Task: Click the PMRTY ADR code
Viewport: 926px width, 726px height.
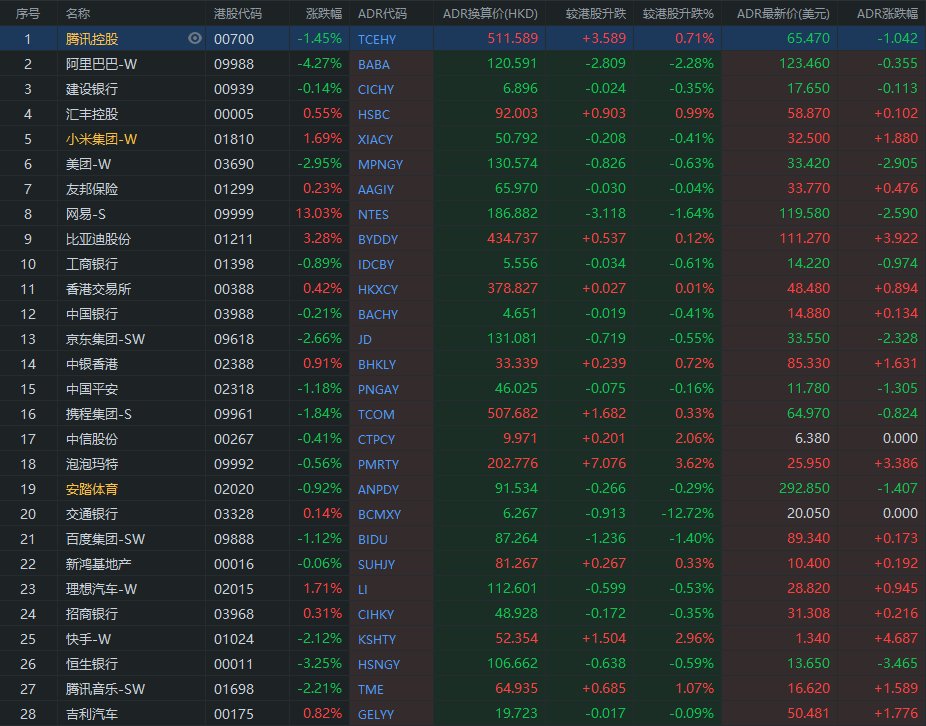Action: click(378, 464)
